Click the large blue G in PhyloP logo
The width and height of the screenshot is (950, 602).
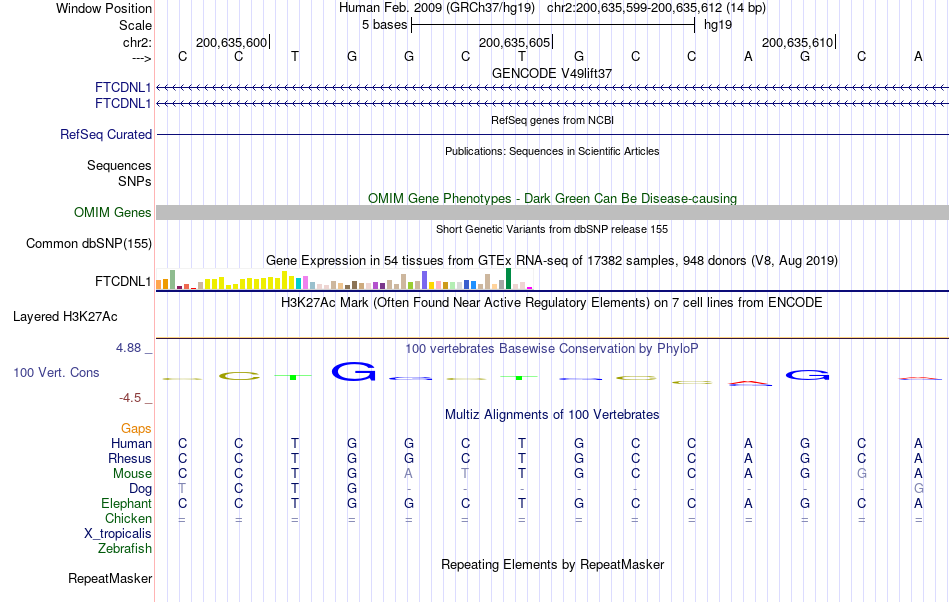353,371
